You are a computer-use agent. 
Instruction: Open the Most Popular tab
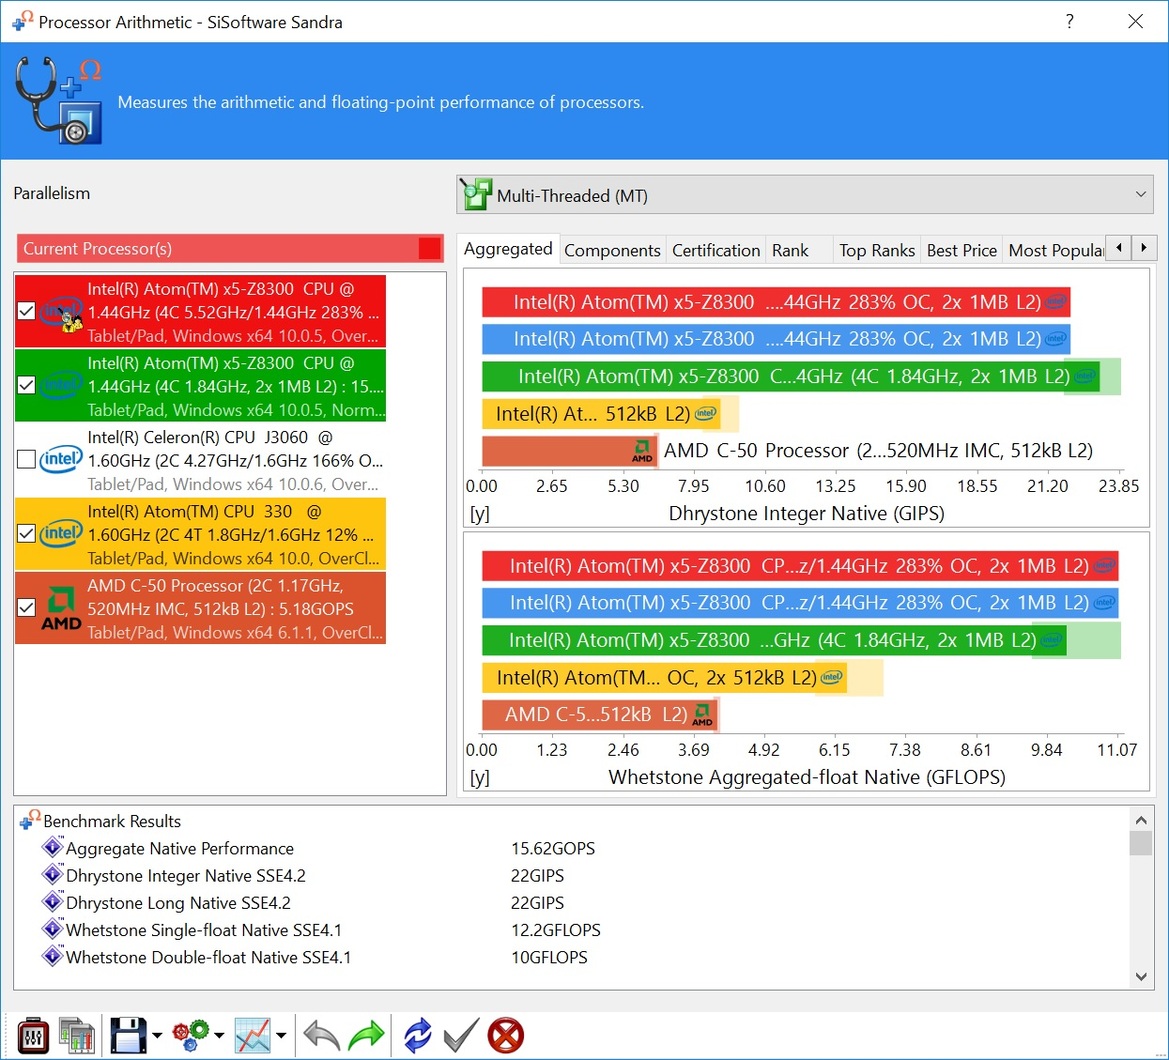click(x=1055, y=250)
